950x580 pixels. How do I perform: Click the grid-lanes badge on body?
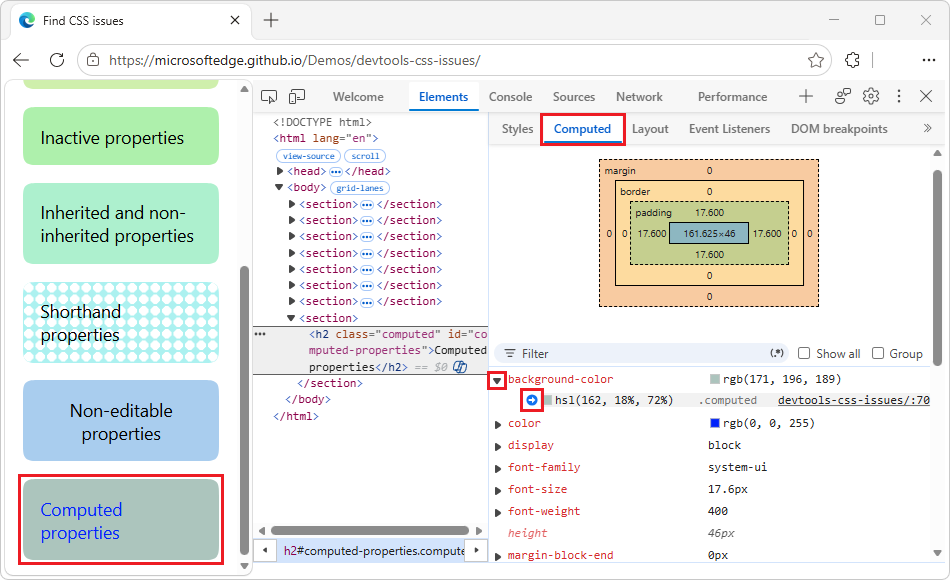point(360,188)
